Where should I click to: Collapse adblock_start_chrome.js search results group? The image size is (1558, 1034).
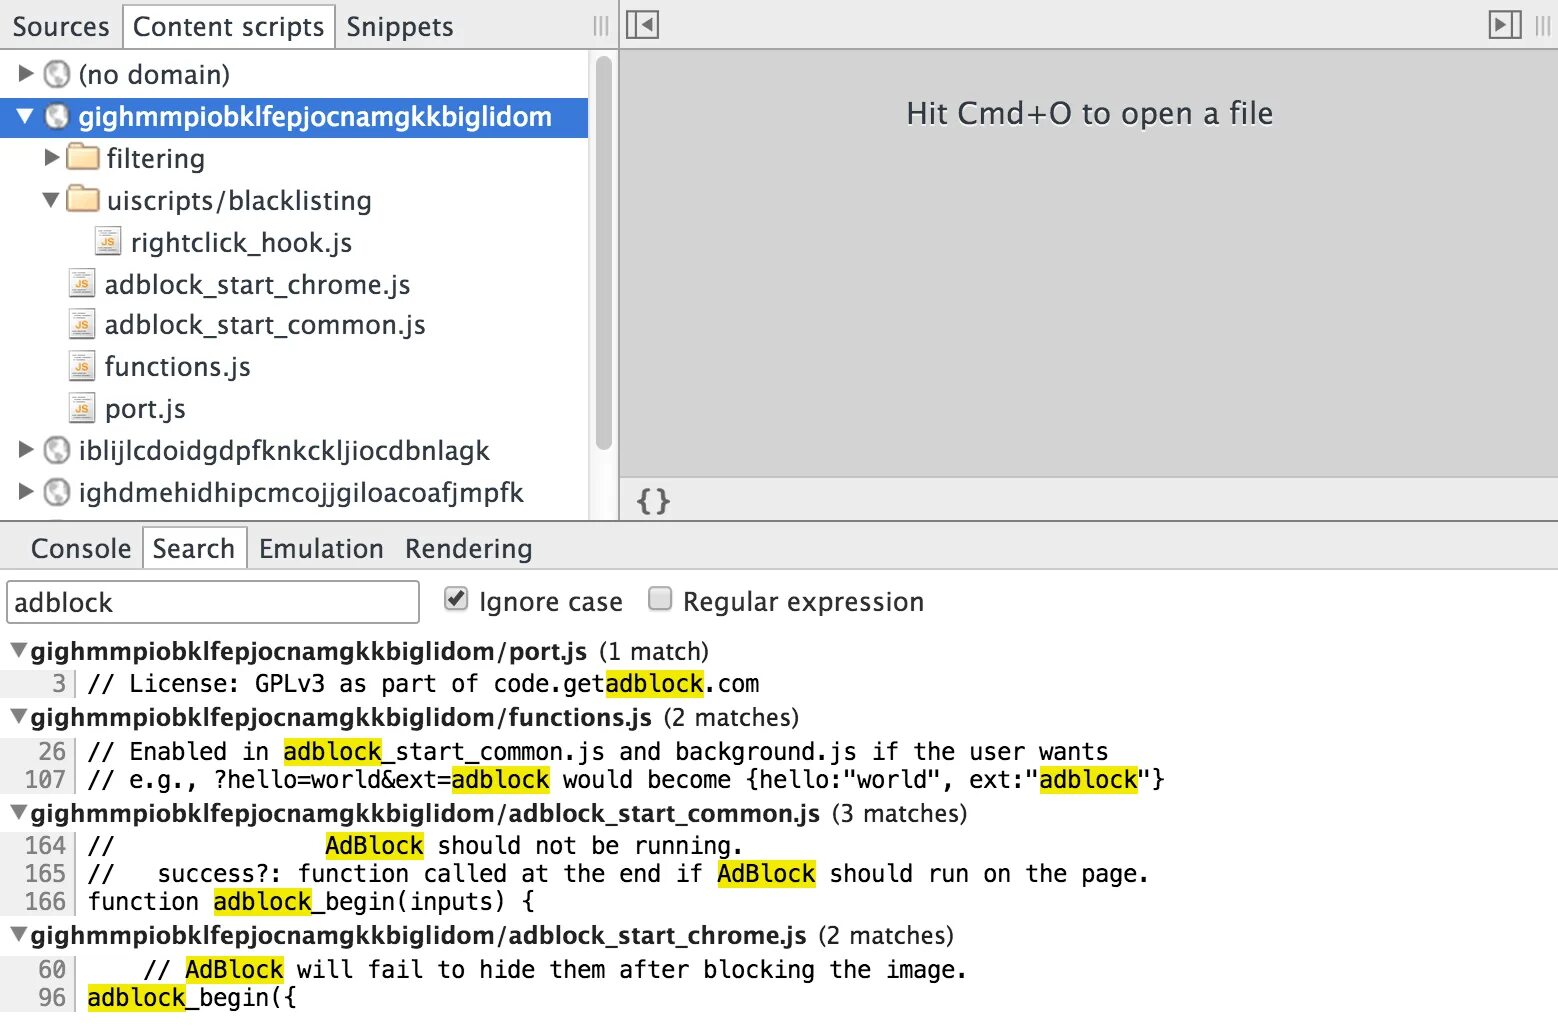(18, 934)
